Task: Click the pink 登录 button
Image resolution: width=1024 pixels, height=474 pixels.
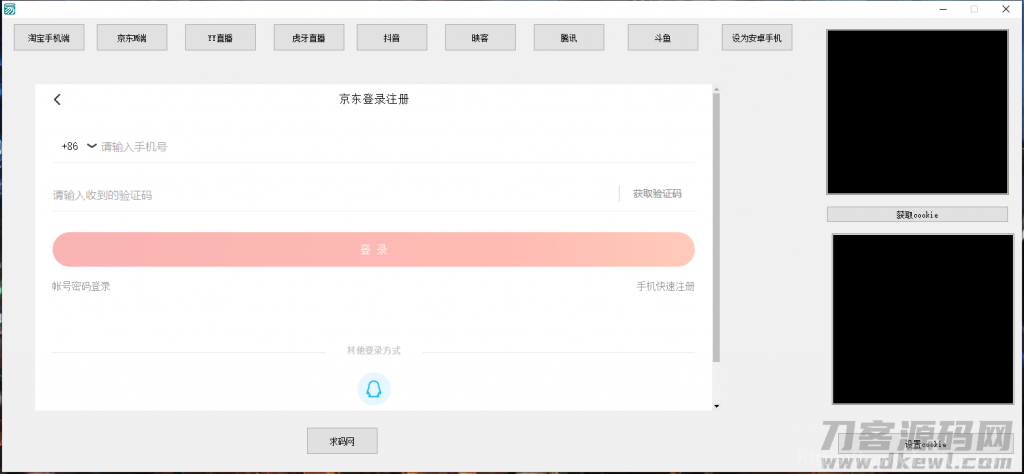Action: click(374, 249)
